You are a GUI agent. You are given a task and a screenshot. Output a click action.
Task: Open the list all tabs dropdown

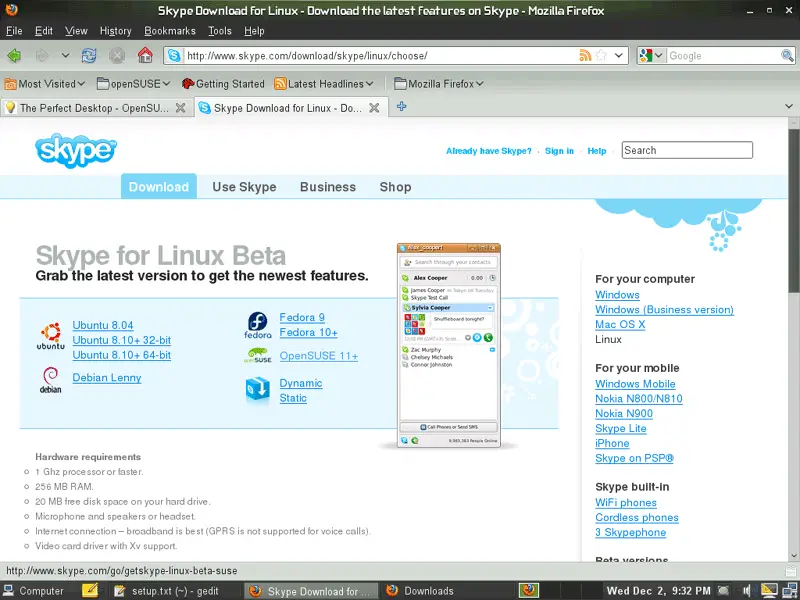click(x=789, y=107)
